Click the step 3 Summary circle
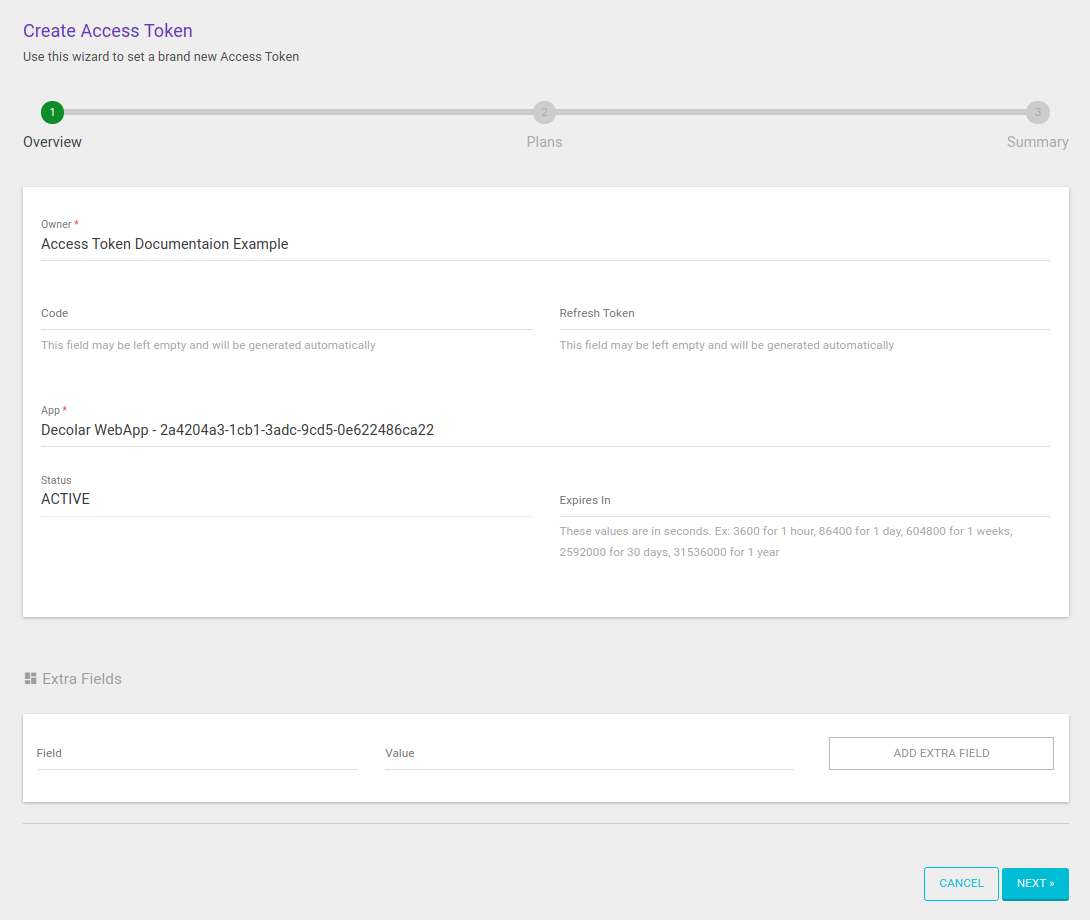 click(1037, 112)
